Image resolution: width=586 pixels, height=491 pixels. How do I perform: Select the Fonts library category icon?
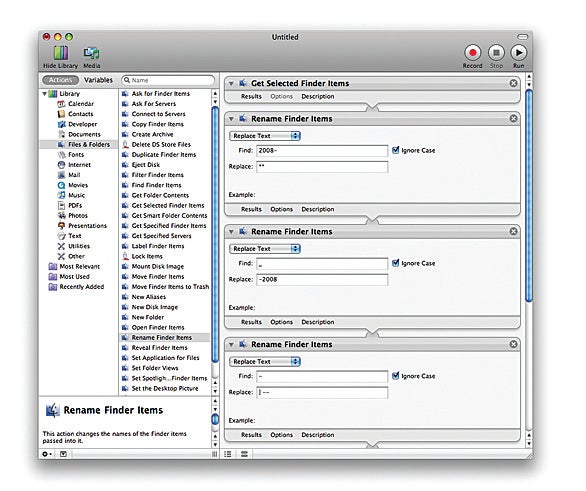(61, 155)
